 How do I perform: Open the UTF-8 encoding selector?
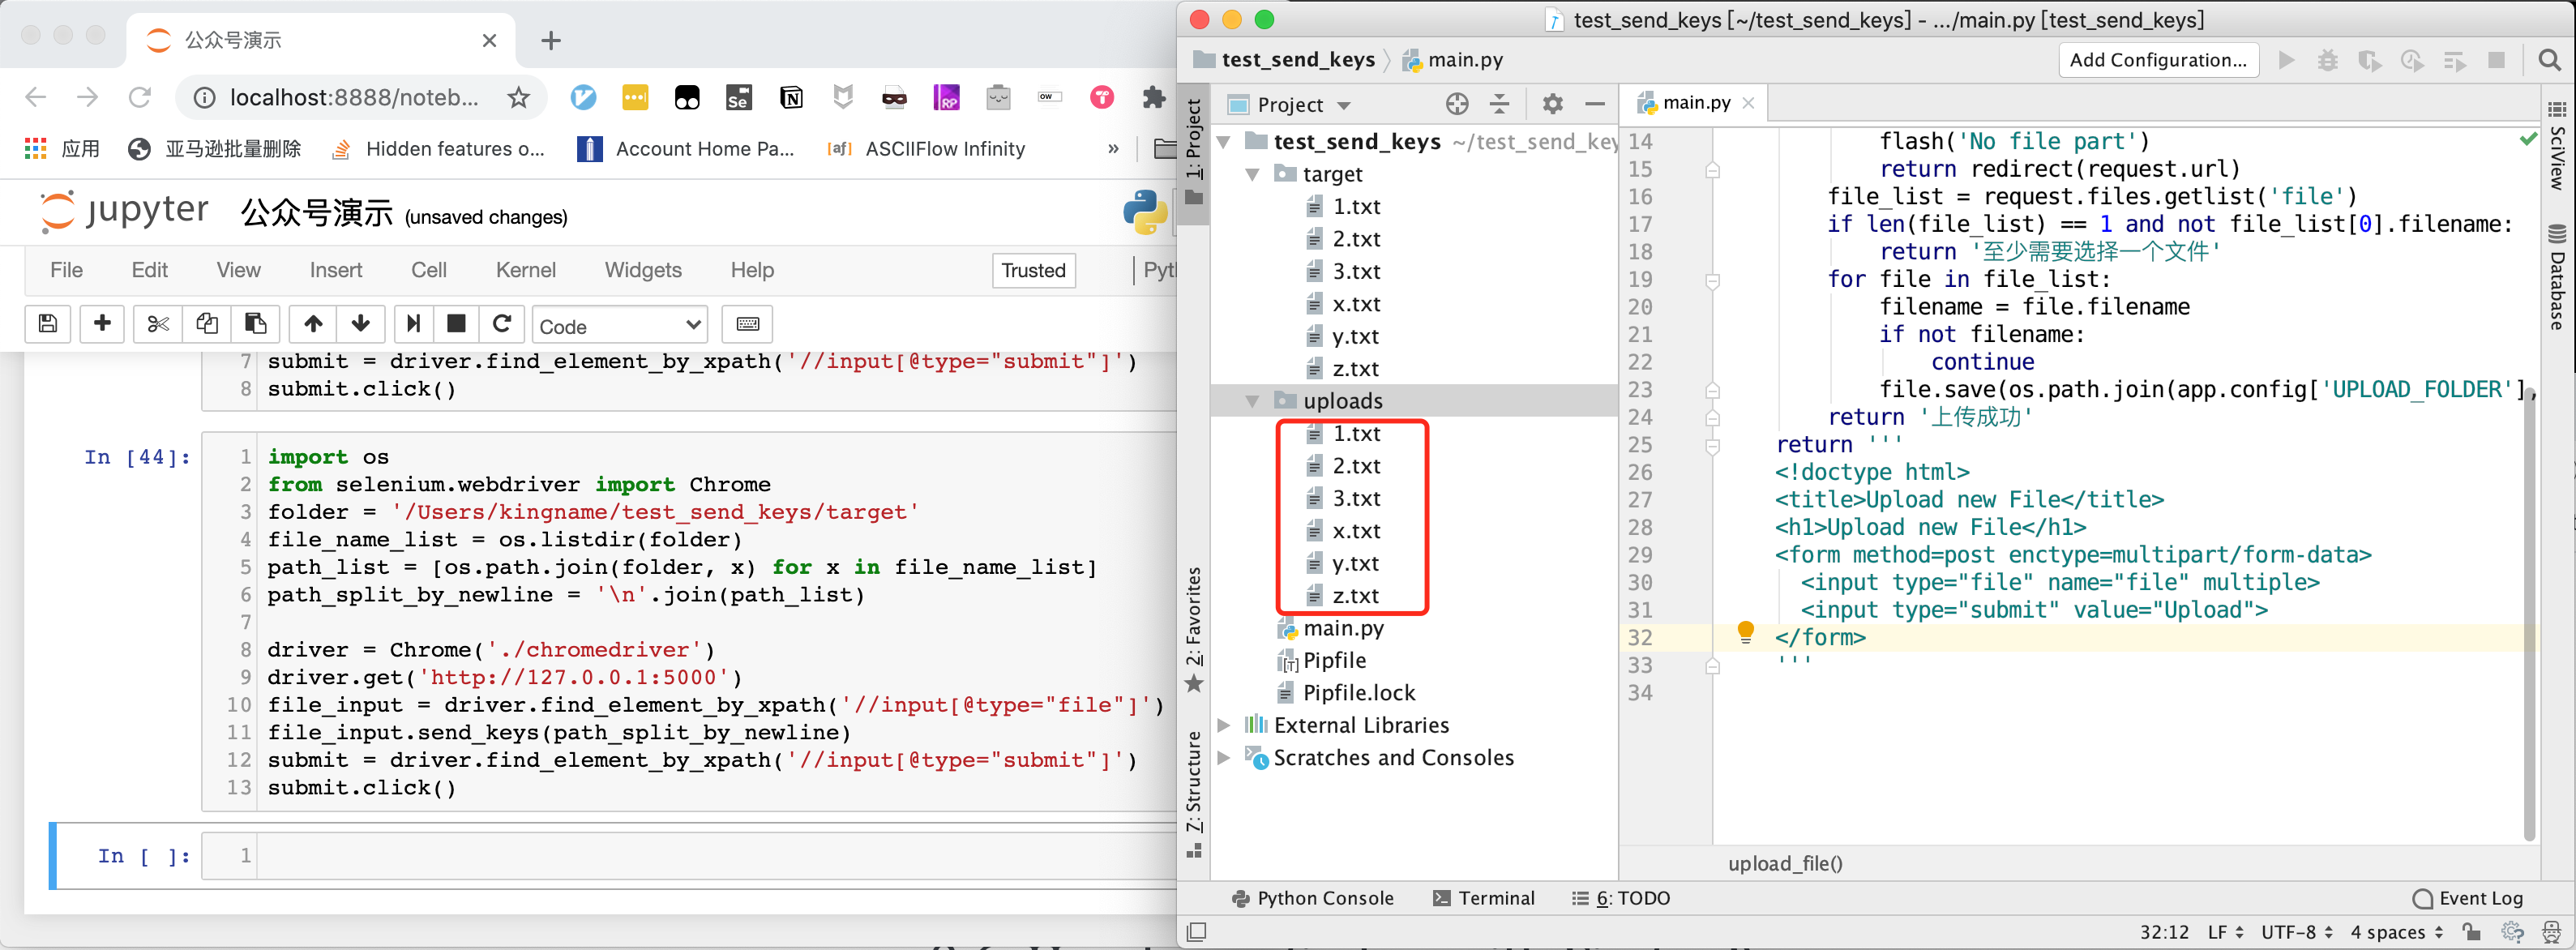click(x=2296, y=931)
